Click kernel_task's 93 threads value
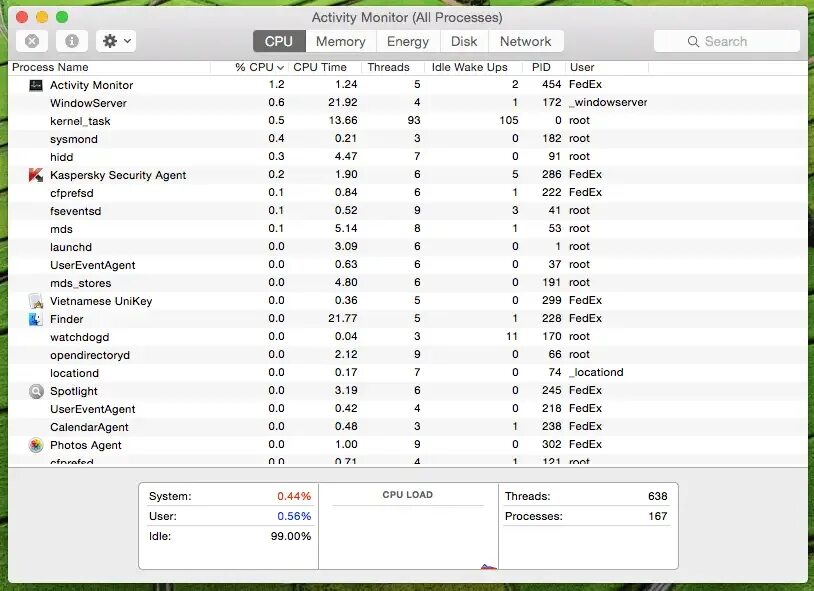814x591 pixels. click(414, 120)
